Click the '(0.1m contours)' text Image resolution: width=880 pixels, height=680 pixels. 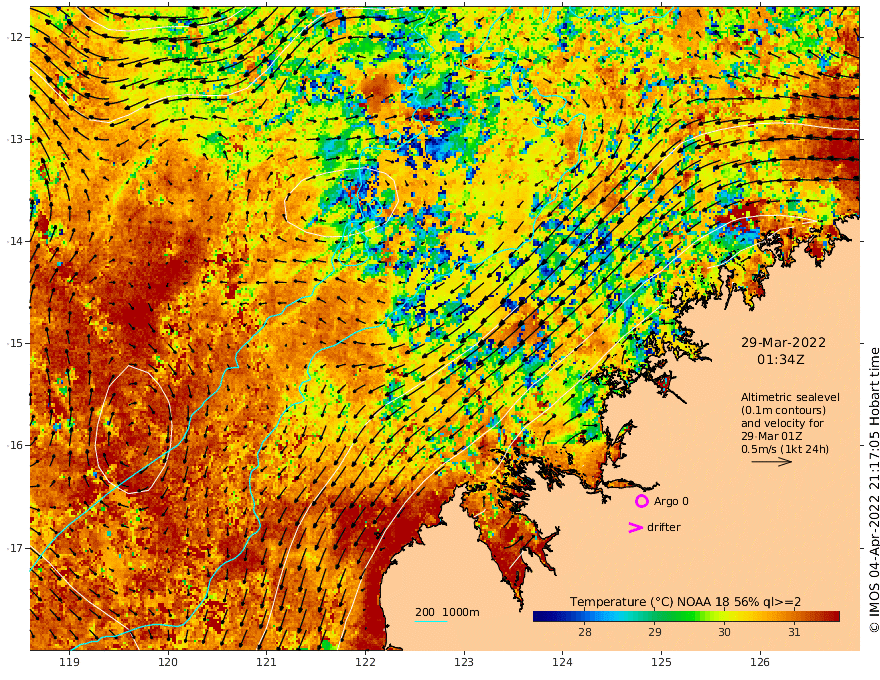coord(783,410)
